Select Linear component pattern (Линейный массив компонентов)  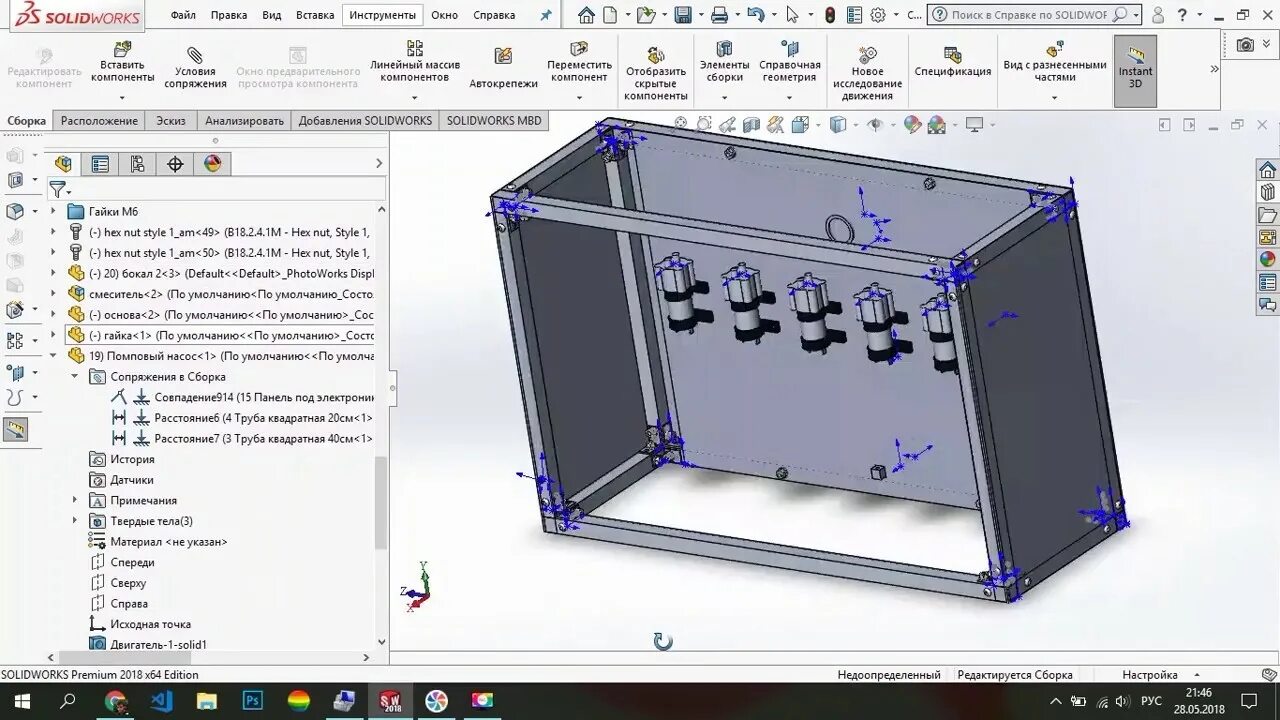point(415,63)
